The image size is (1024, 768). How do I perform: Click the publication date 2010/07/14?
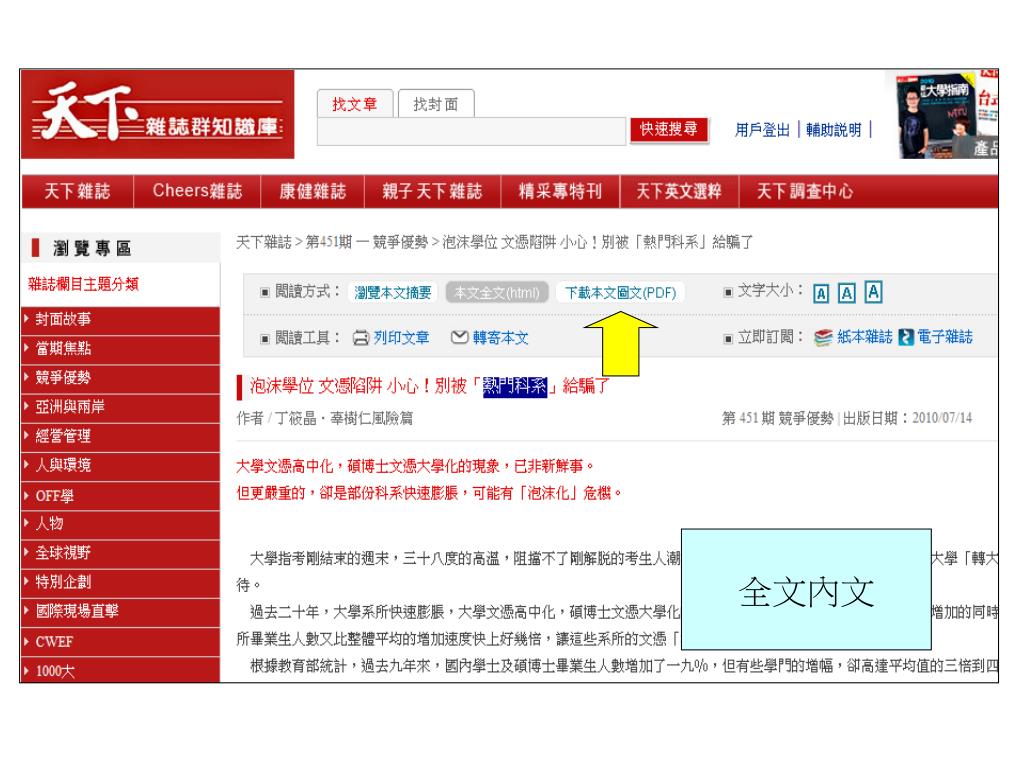pyautogui.click(x=942, y=418)
